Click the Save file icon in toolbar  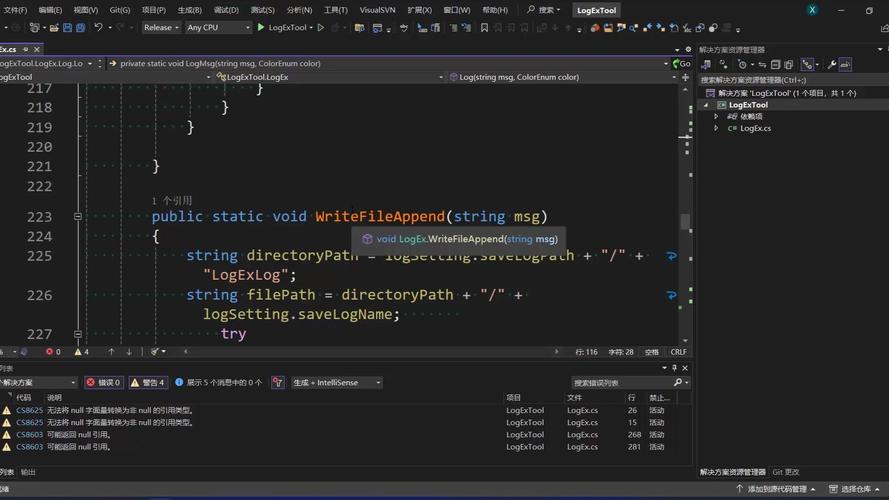pyautogui.click(x=67, y=27)
